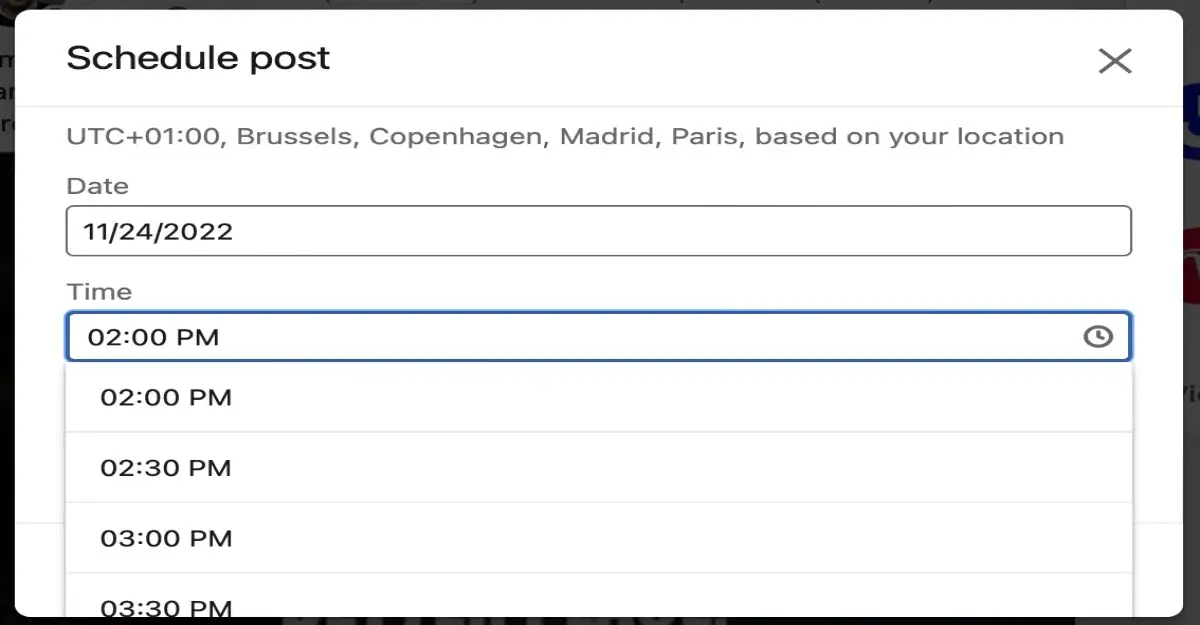
Task: Click the highlighted 02:00 PM time entry
Action: click(x=166, y=398)
